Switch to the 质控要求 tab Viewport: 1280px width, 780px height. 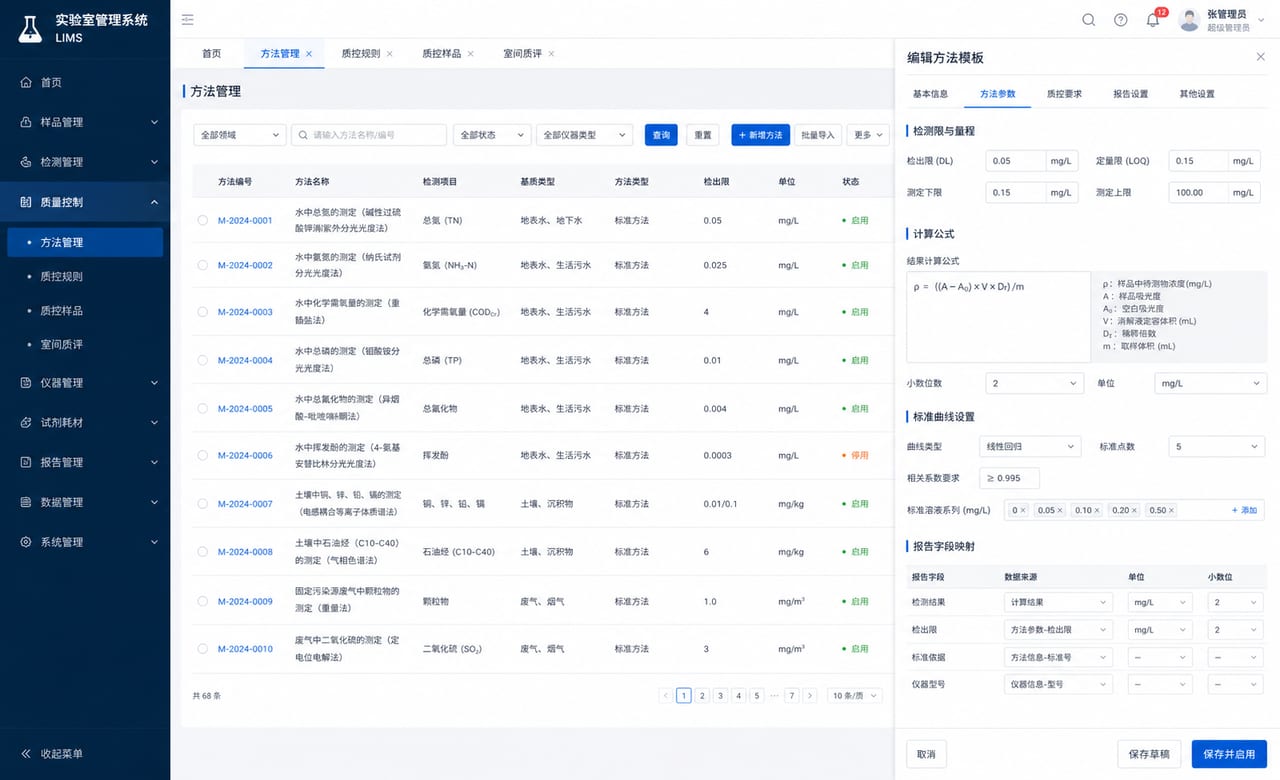click(x=1064, y=94)
